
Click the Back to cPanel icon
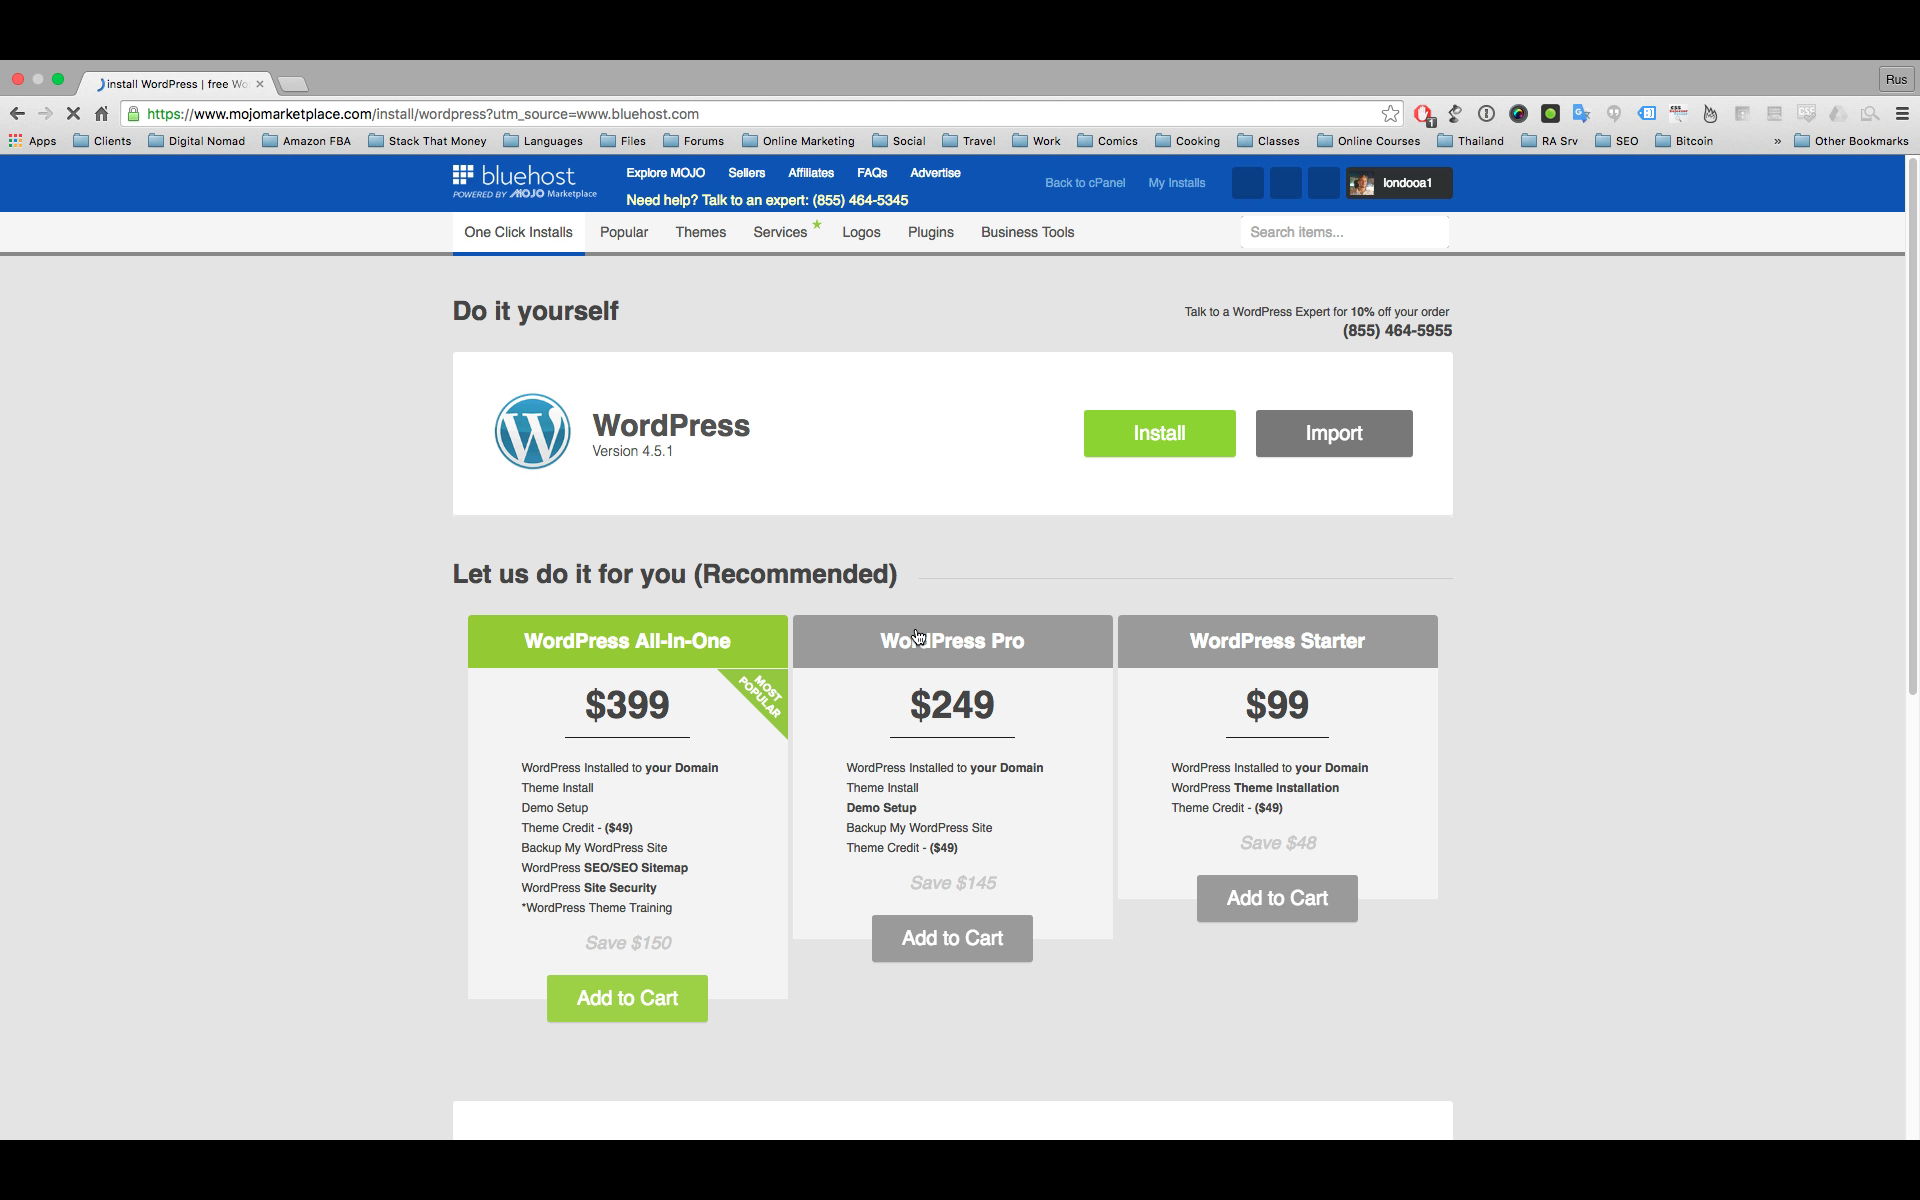(1085, 181)
